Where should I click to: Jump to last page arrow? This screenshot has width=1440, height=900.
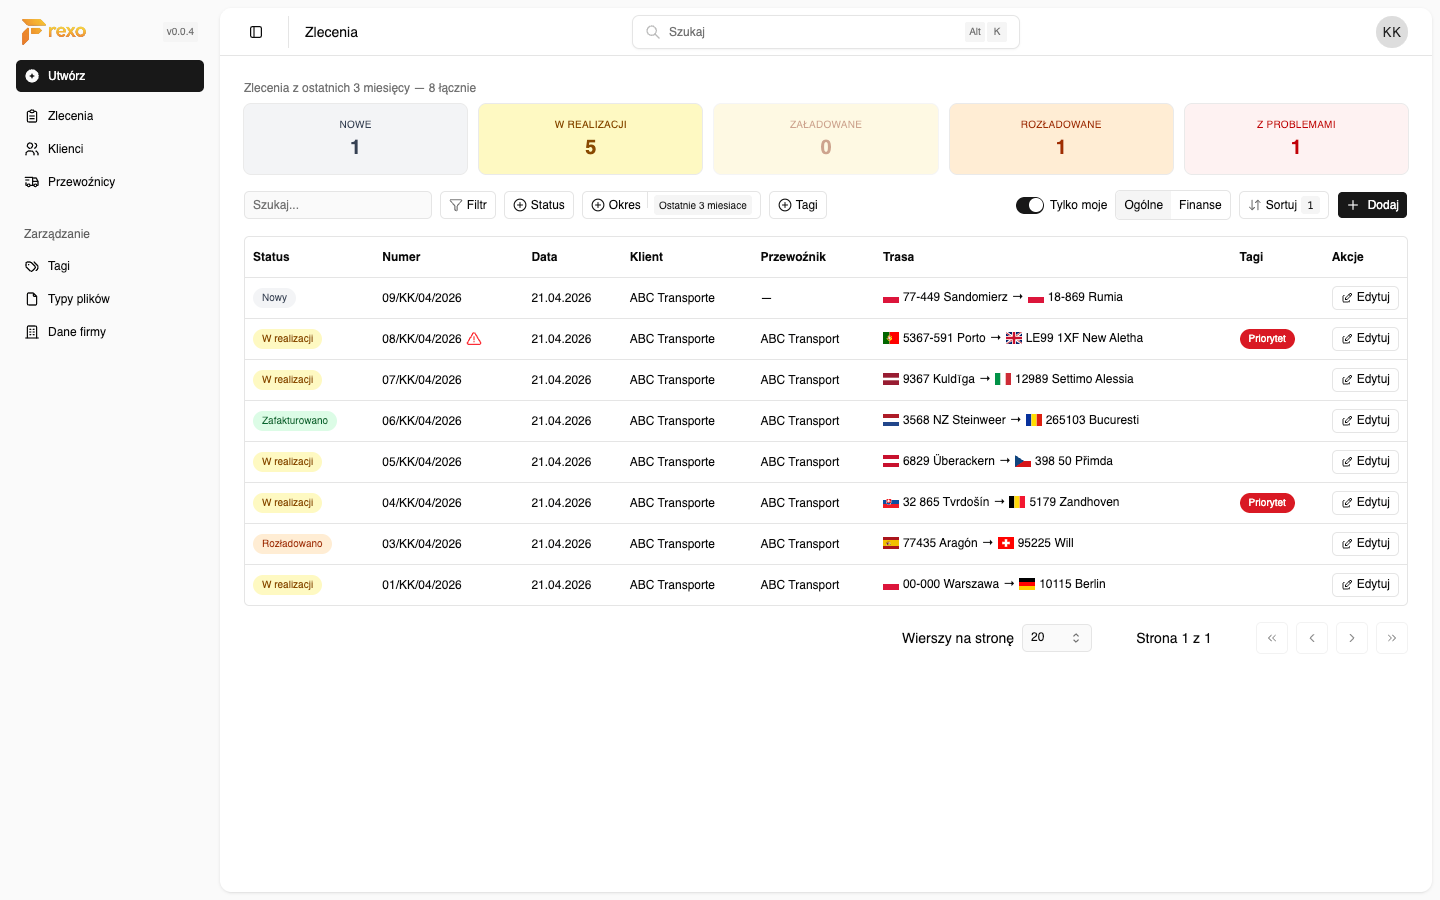1391,638
